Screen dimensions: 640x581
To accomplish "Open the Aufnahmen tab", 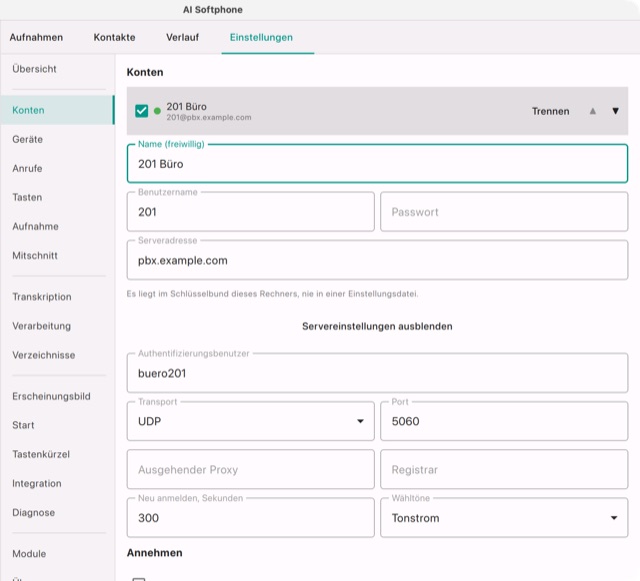I will tap(36, 37).
